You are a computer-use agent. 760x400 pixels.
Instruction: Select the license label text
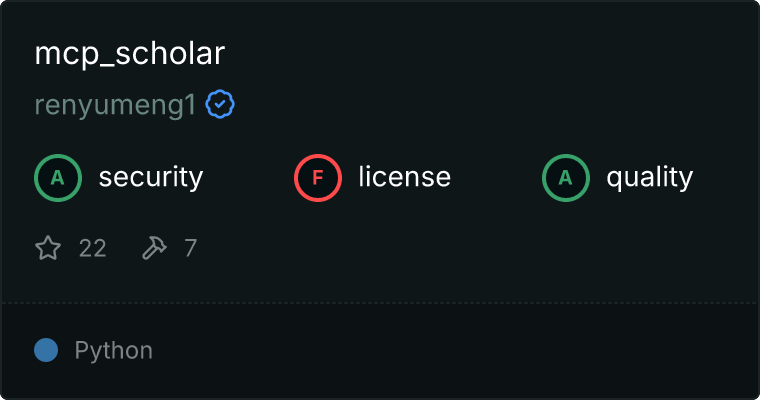pos(405,176)
